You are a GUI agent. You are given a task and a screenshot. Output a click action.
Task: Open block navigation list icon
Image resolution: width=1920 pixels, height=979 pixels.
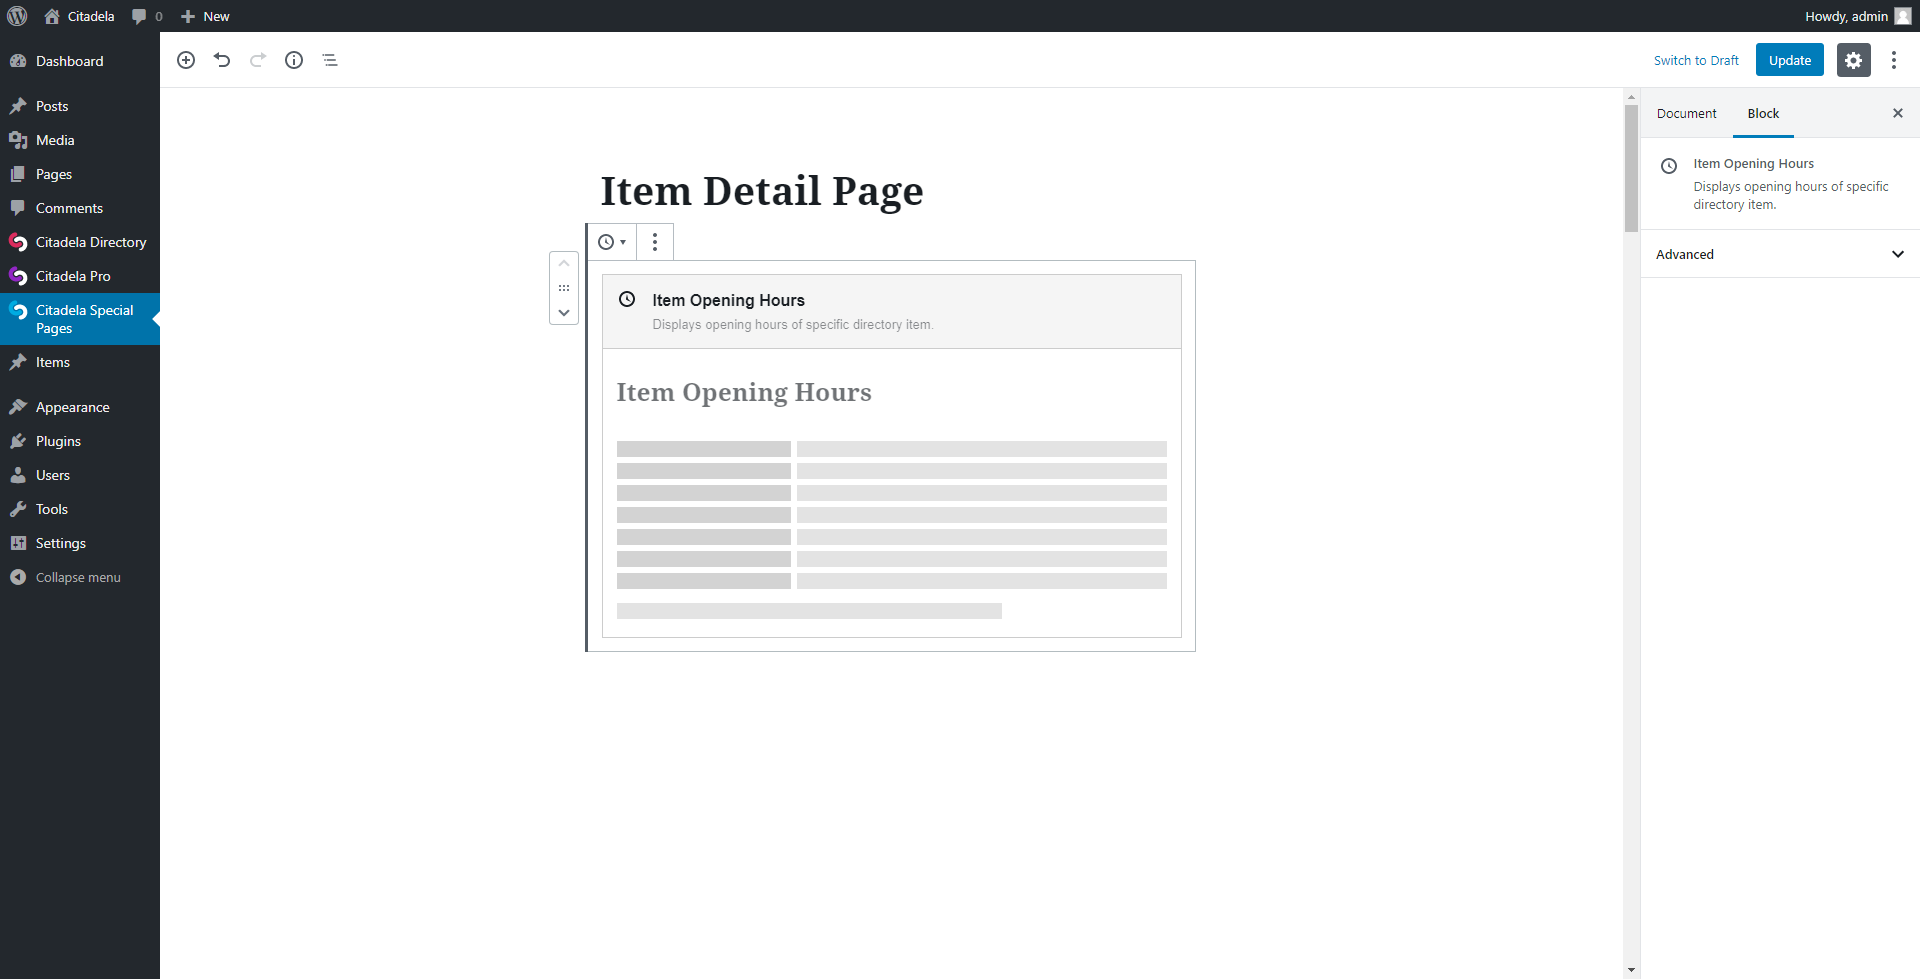[330, 60]
